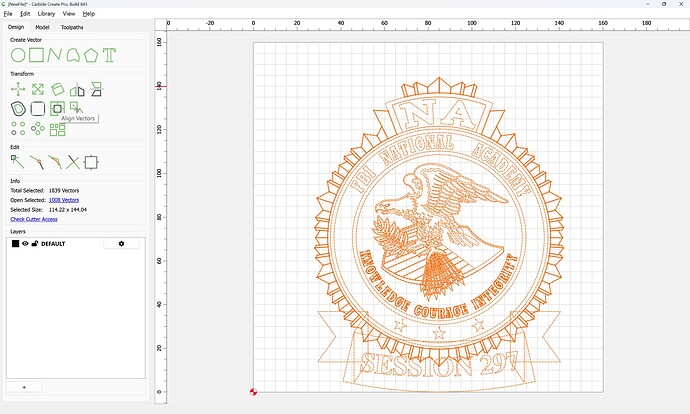Open the Circular Array tool
690x414 pixels.
click(x=38, y=128)
